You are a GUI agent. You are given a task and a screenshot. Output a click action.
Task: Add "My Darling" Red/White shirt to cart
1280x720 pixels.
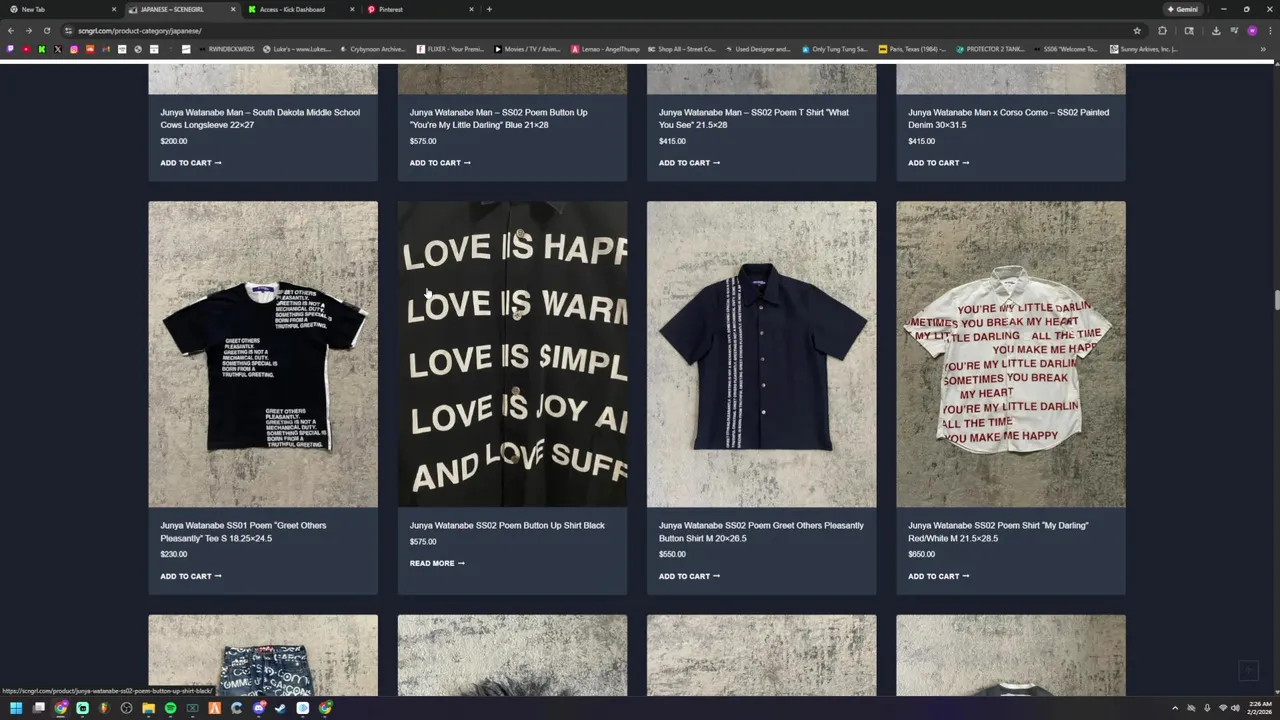click(x=938, y=576)
